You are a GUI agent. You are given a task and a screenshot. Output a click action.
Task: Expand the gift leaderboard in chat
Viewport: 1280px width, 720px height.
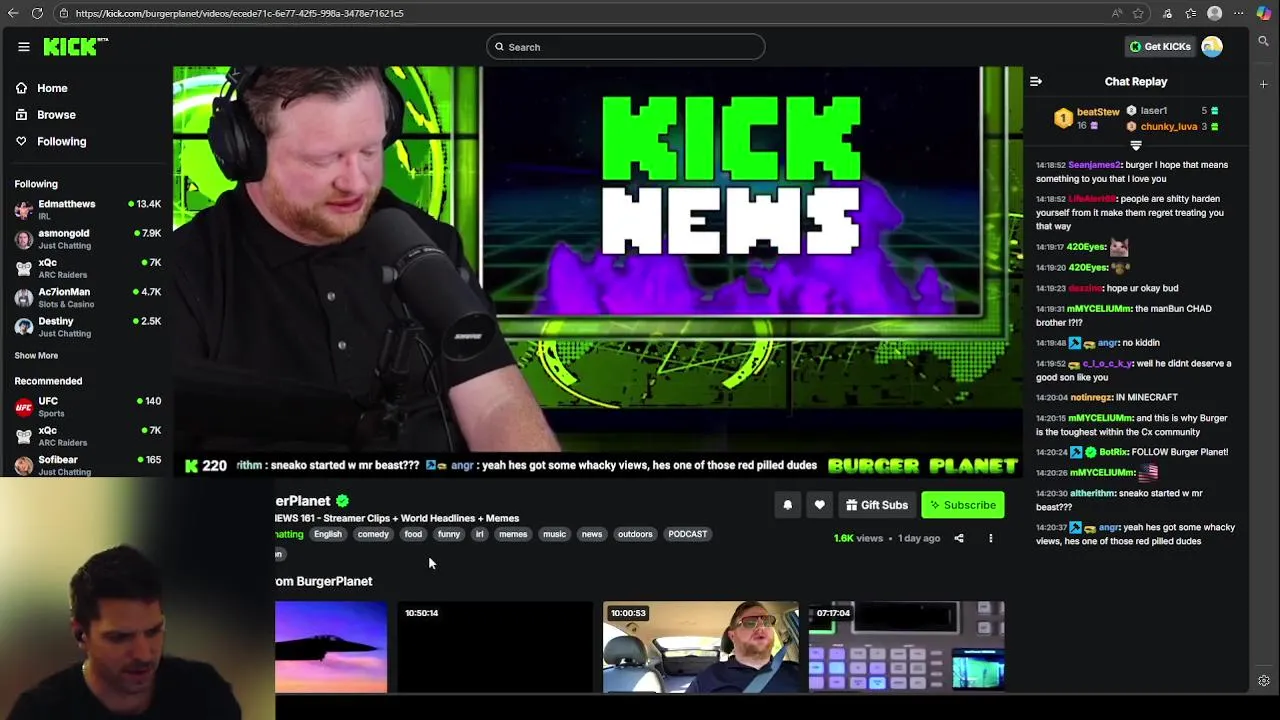tap(1136, 146)
